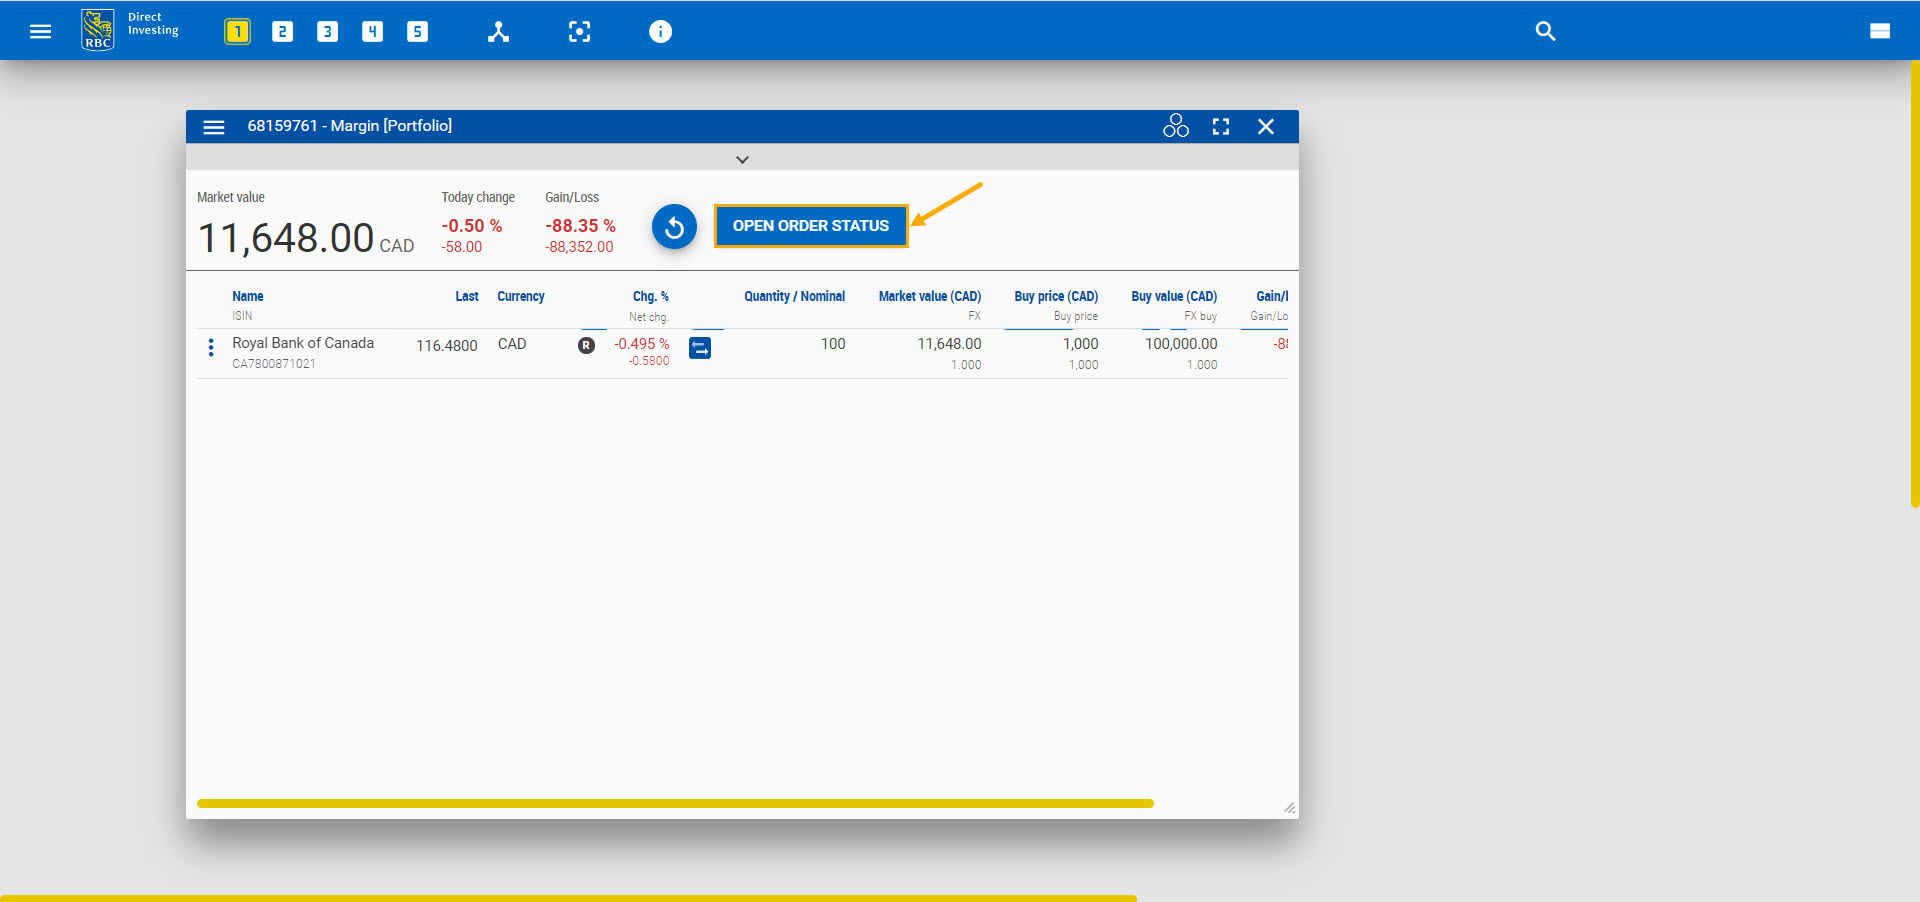1920x902 pixels.
Task: Open the widget linking circles icon in portfolio header
Action: click(x=1175, y=125)
